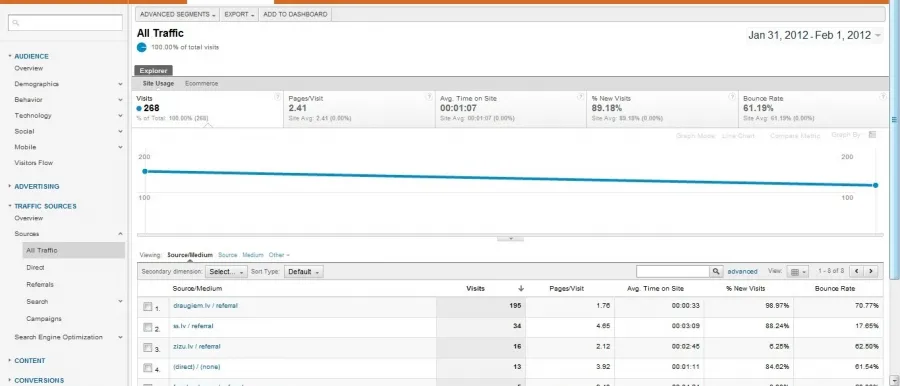This screenshot has width=900, height=386.
Task: Click the Graph By day icon
Action: click(872, 135)
